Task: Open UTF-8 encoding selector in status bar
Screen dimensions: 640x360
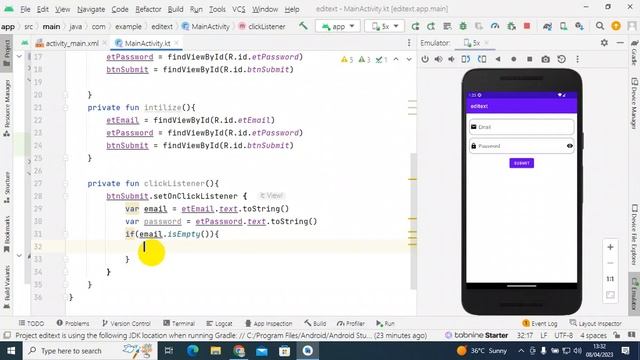Action: (x=564, y=335)
